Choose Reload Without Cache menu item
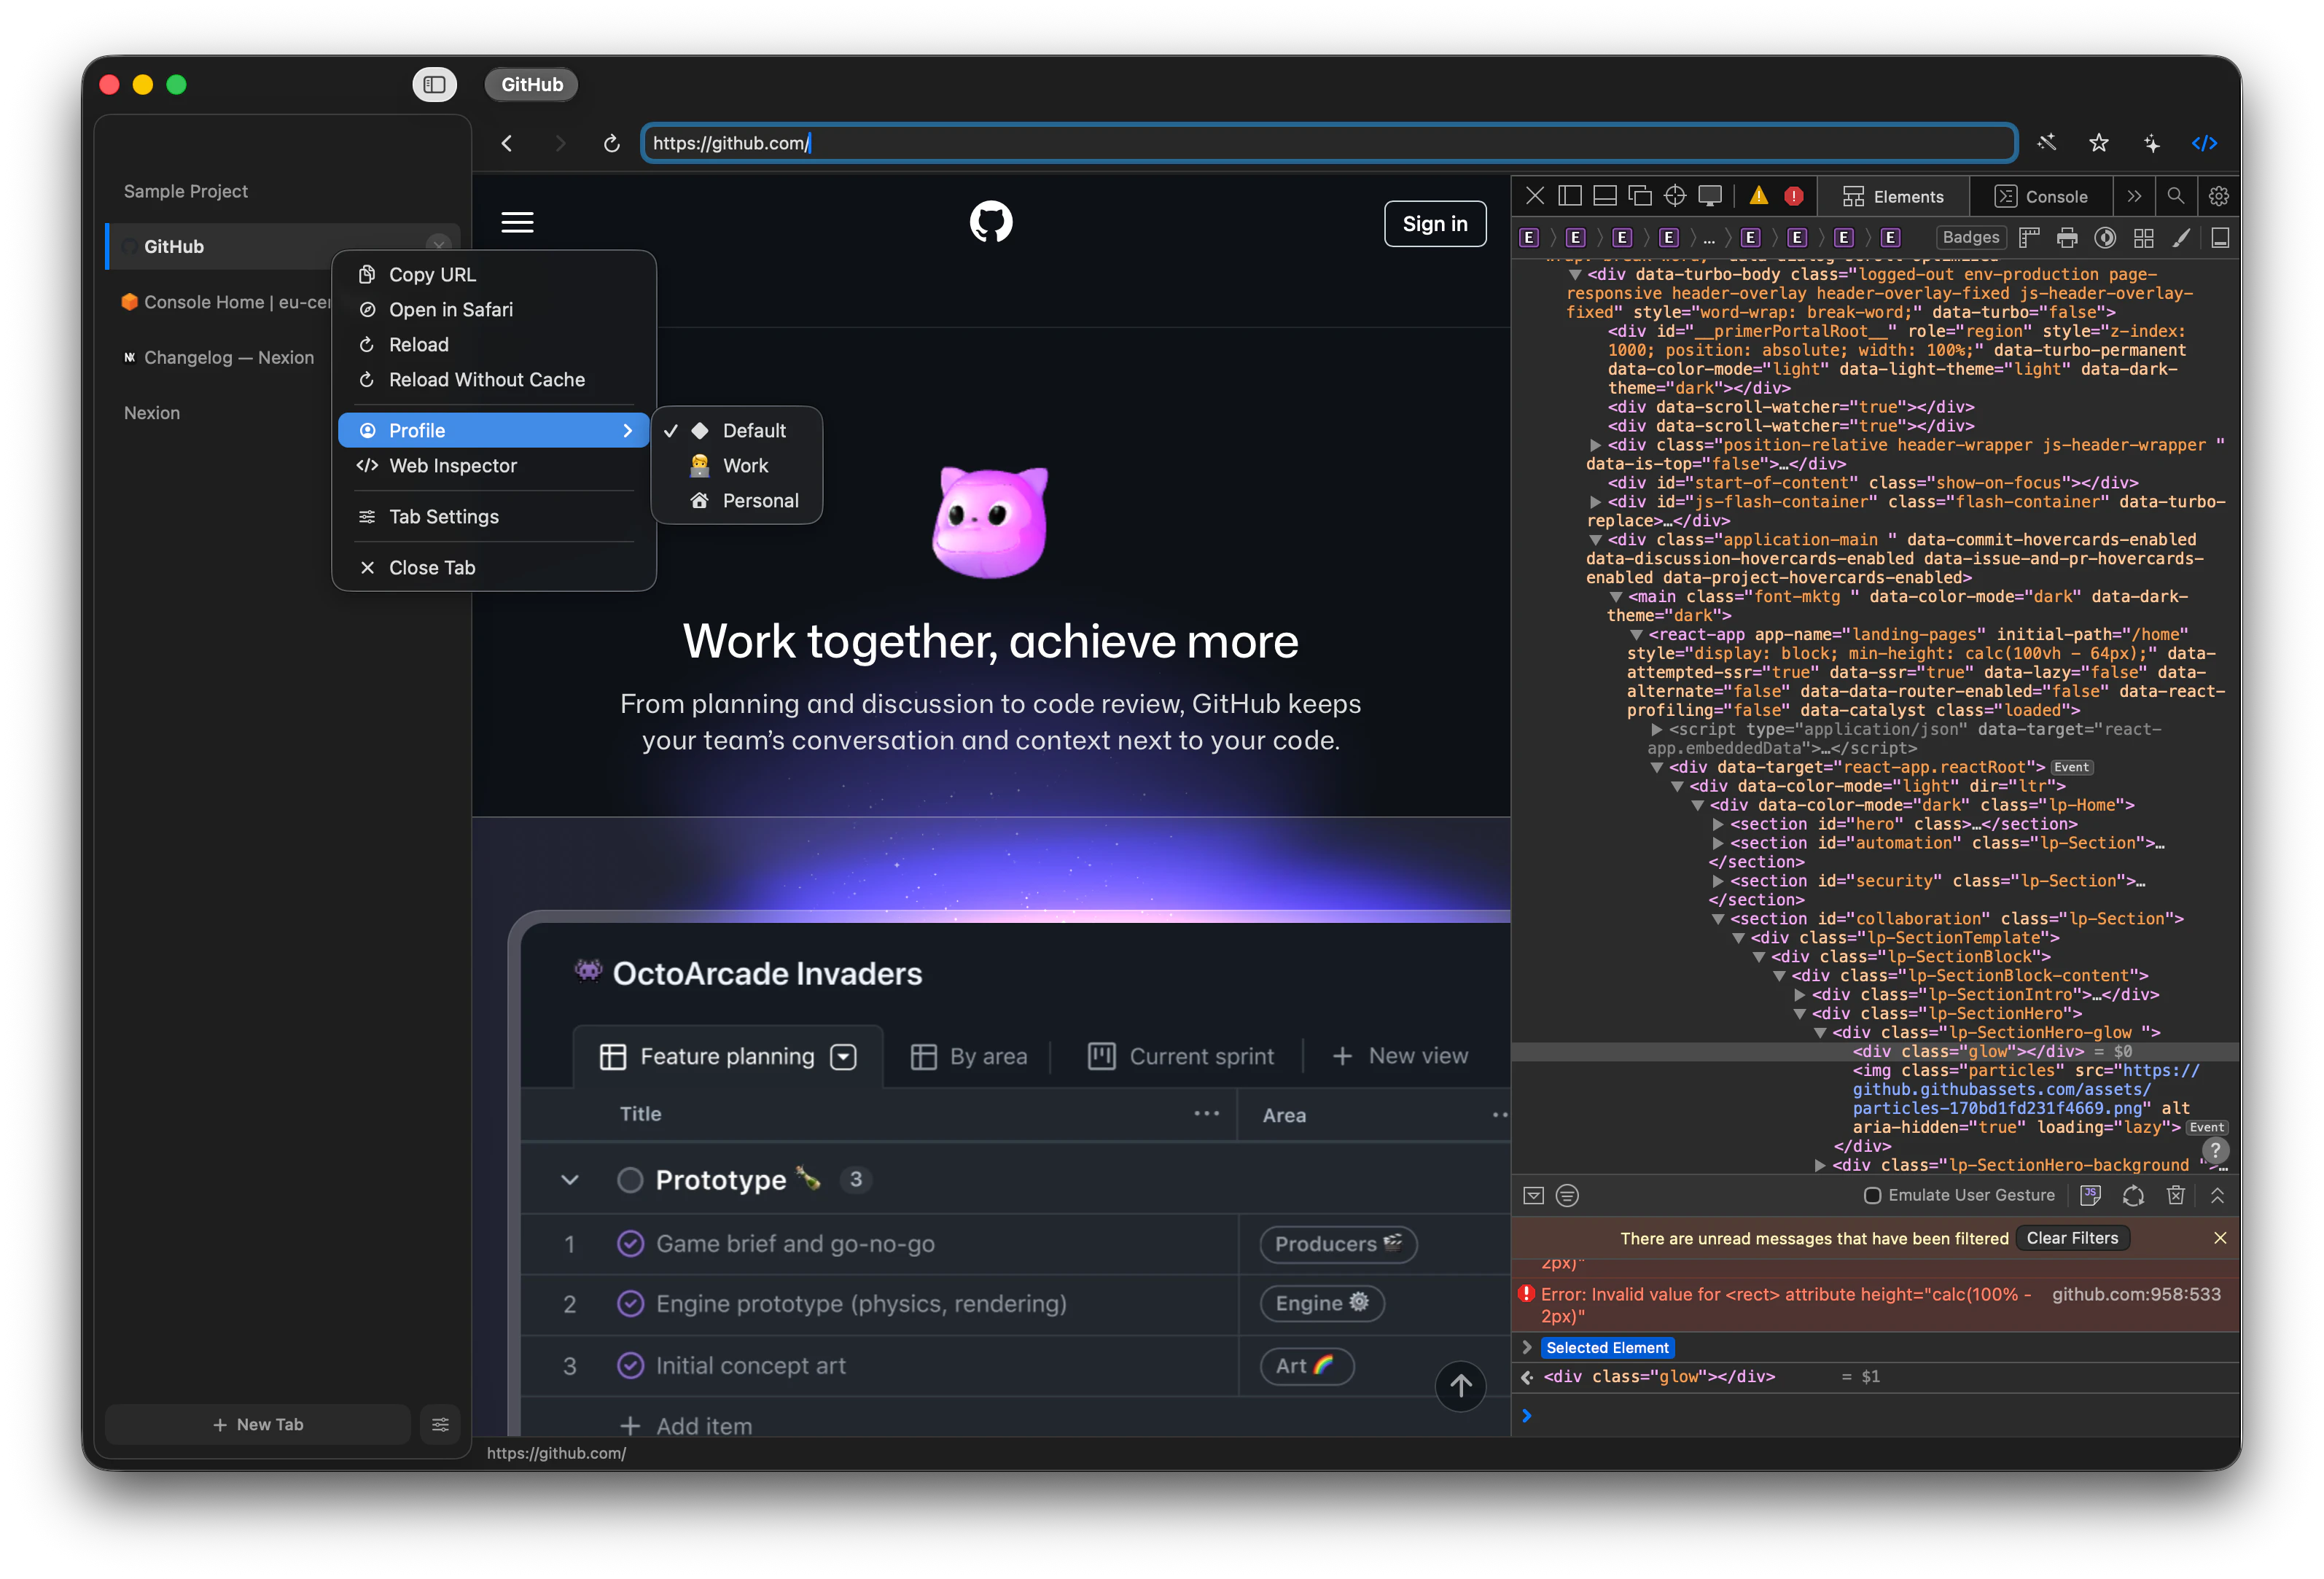 [x=494, y=379]
